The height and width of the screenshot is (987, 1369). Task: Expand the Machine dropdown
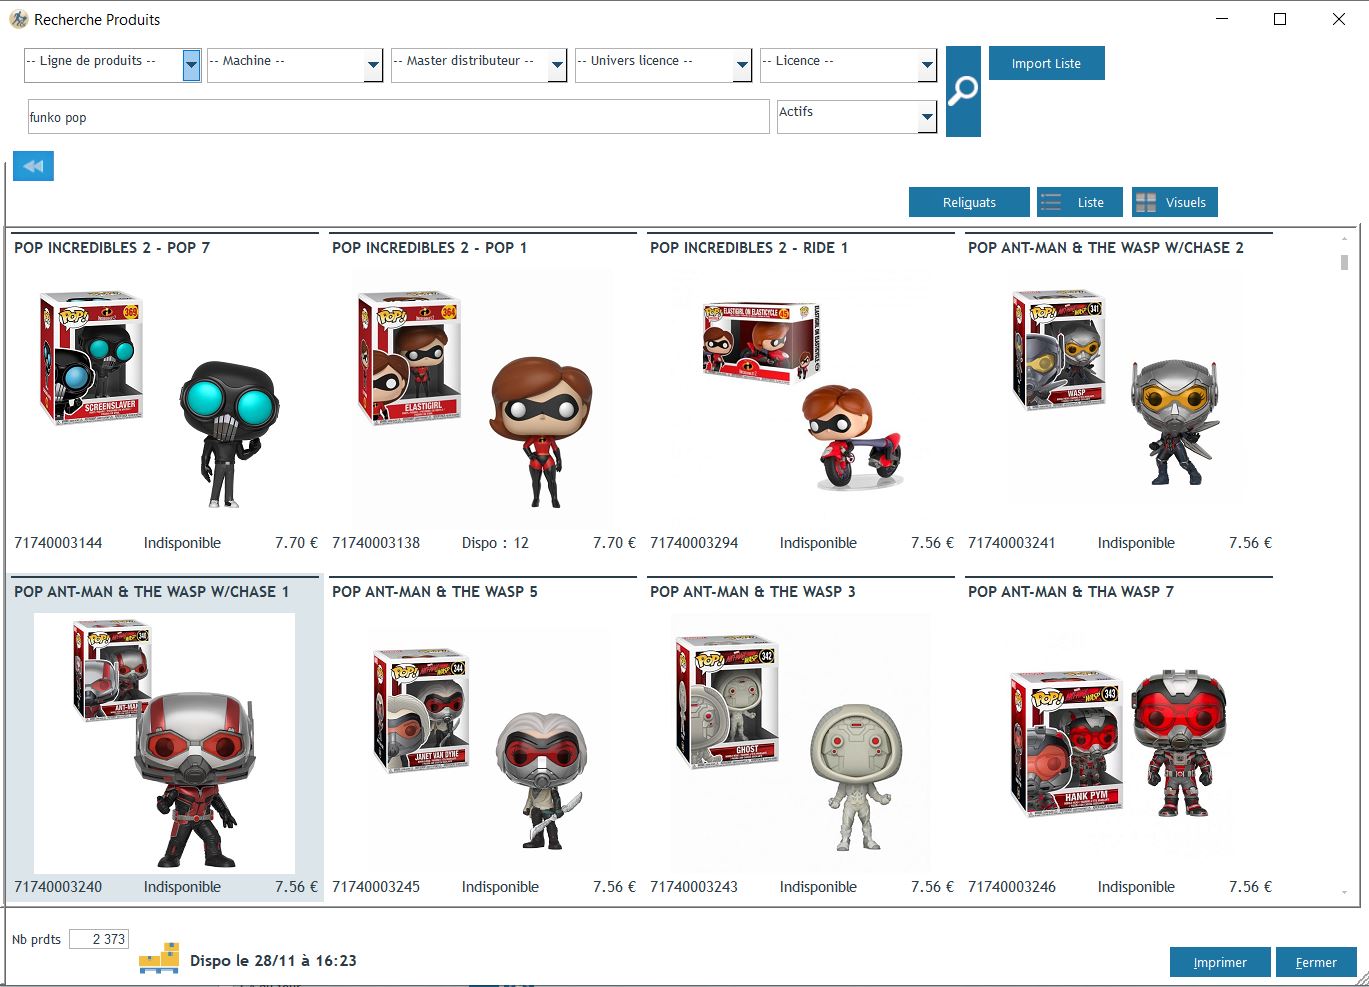(x=373, y=66)
